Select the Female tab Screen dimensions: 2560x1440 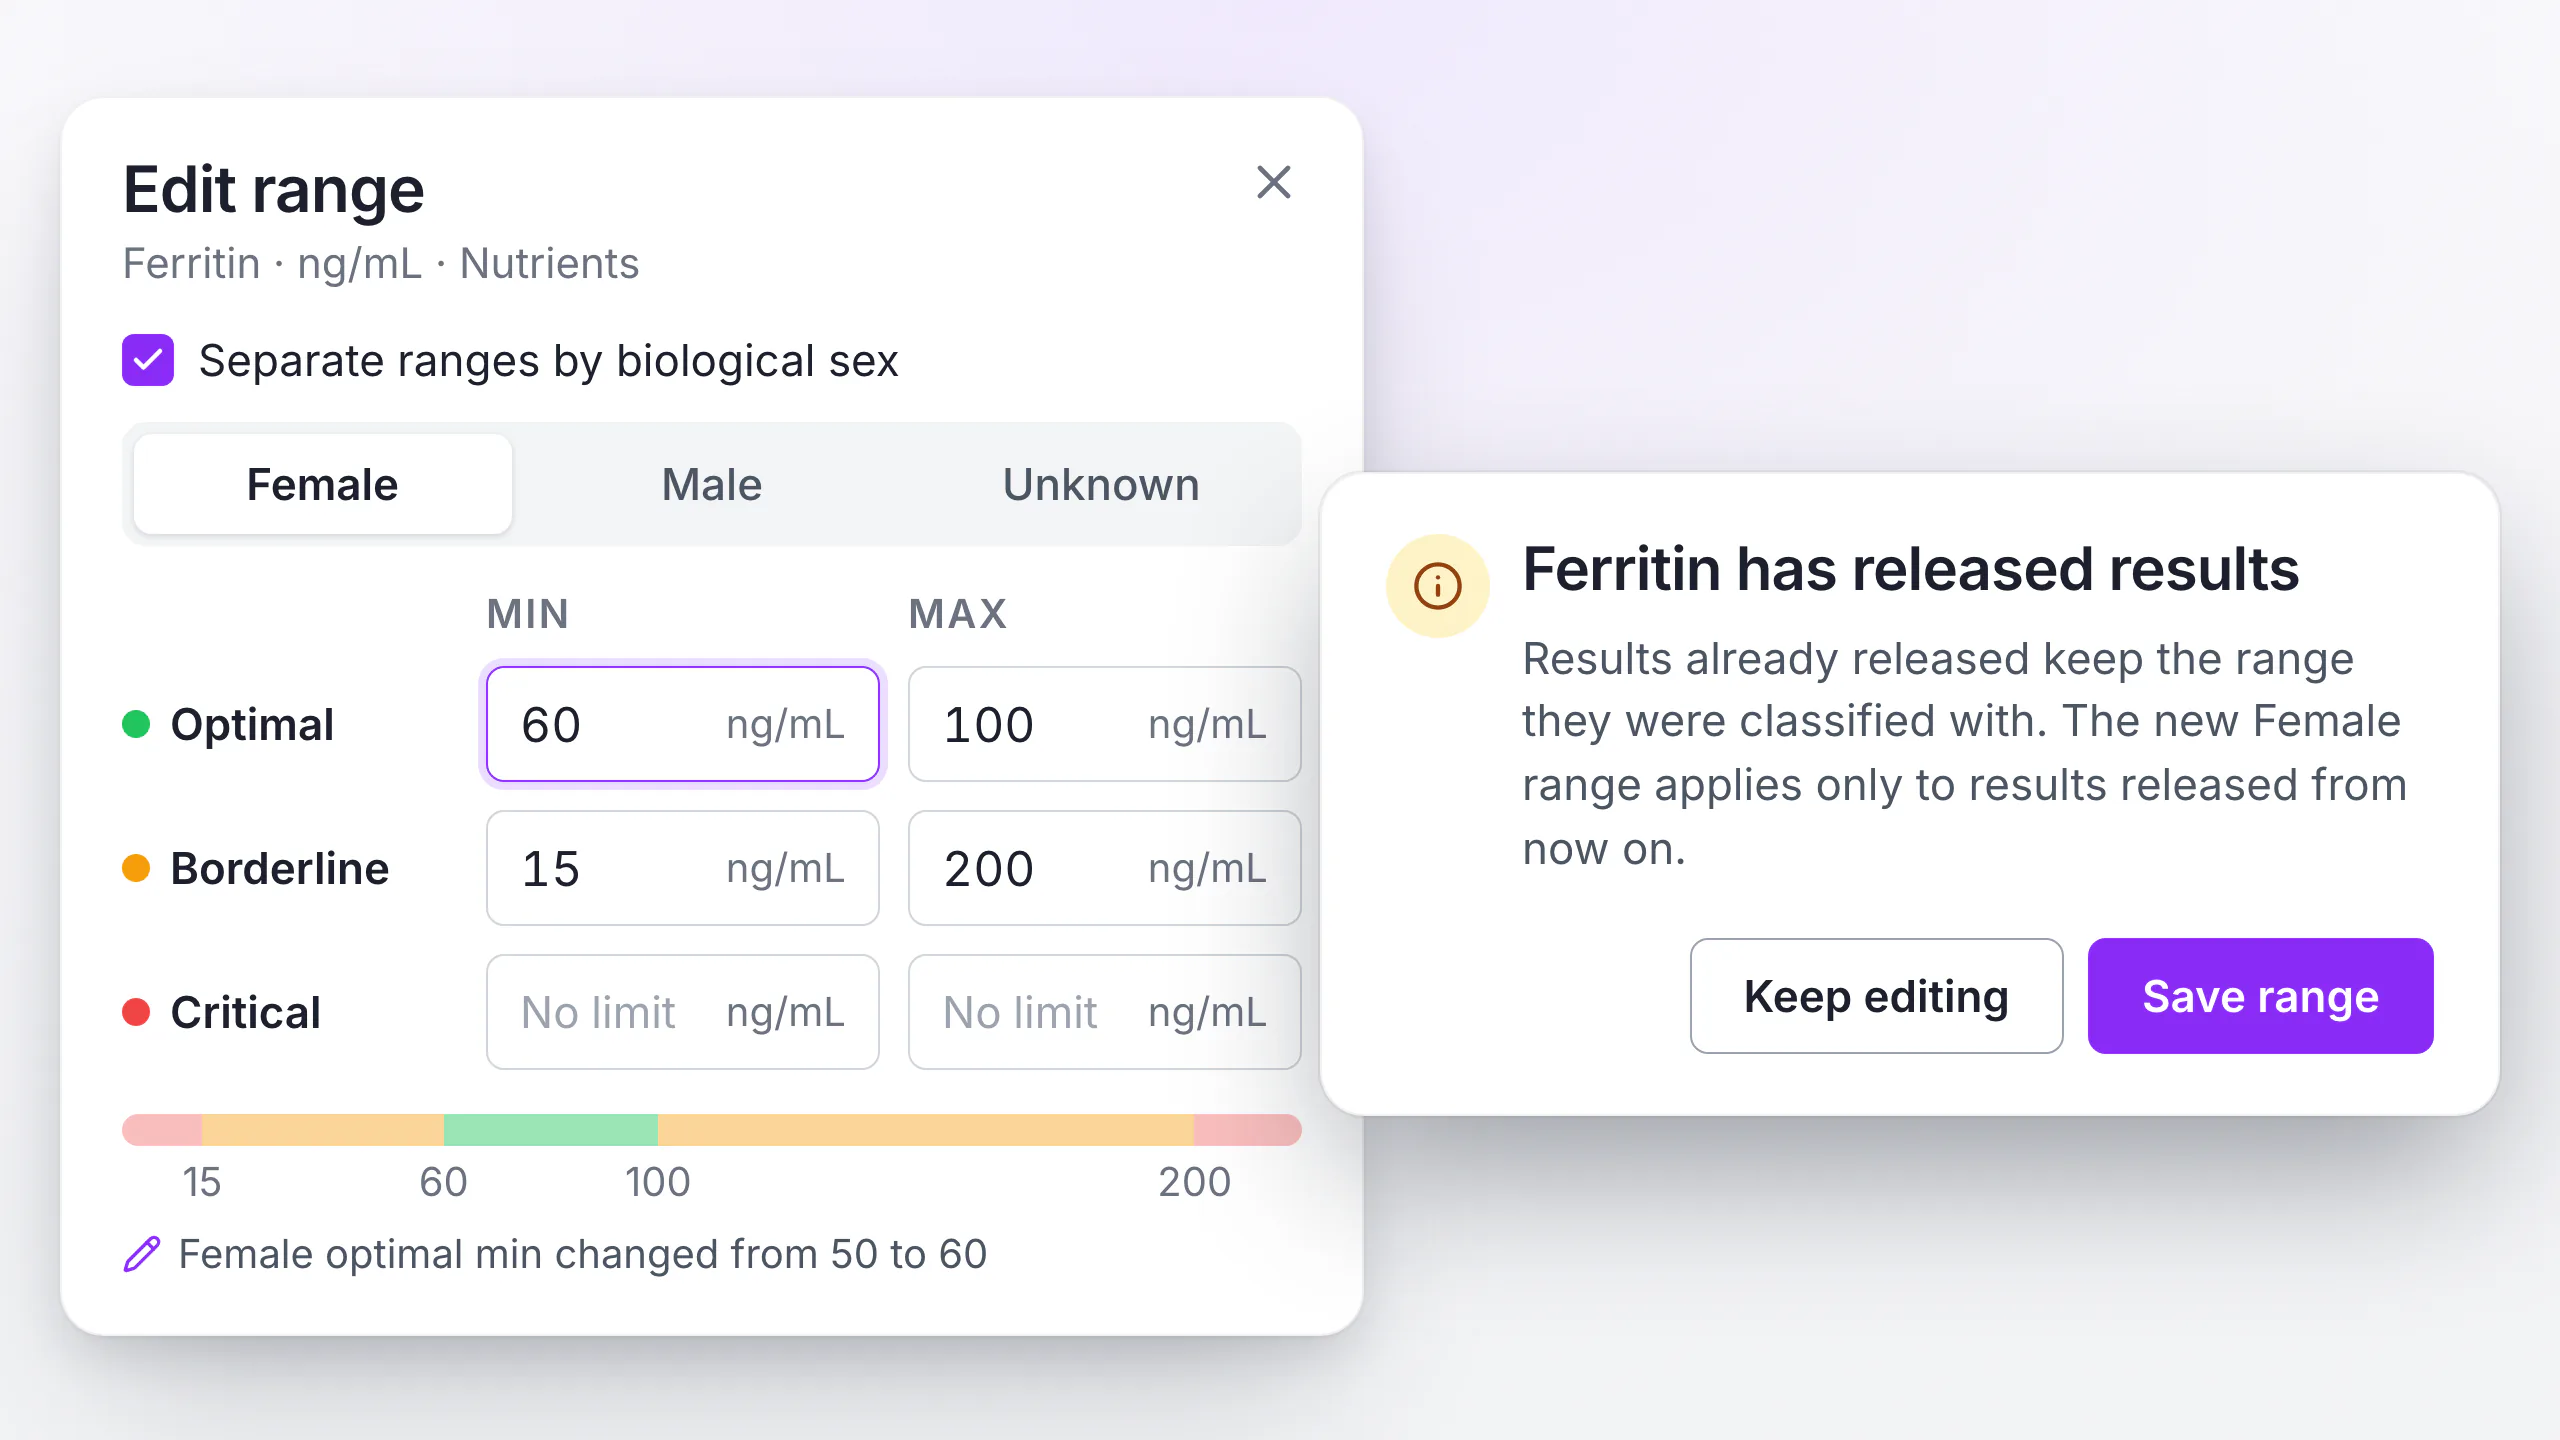tap(323, 485)
